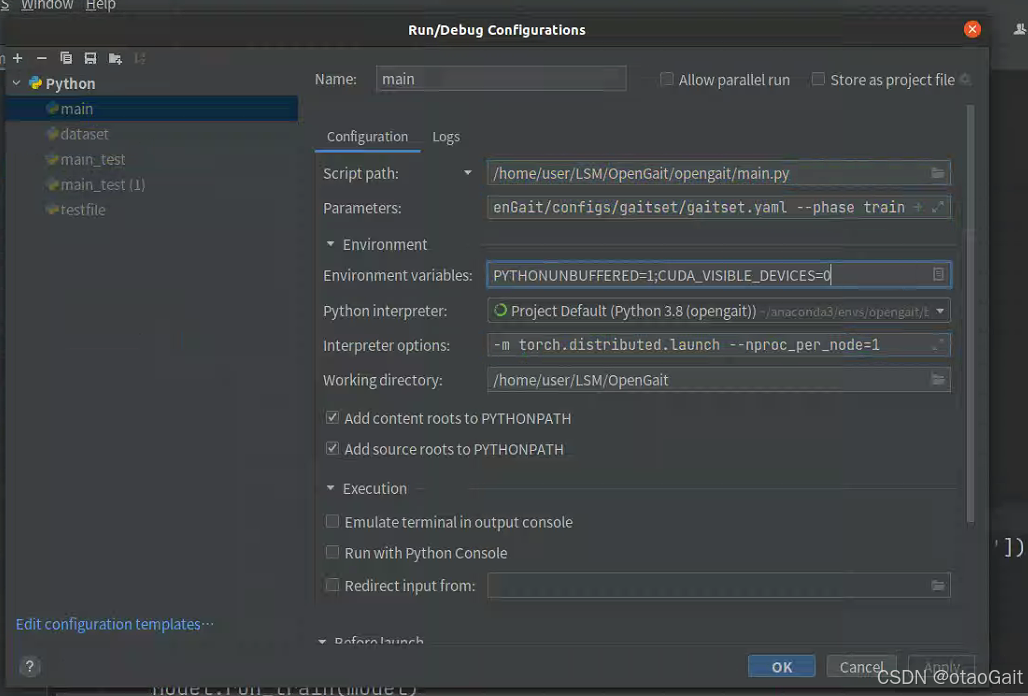Copy the selected configuration
Screen dimensions: 1028x696
coord(65,58)
